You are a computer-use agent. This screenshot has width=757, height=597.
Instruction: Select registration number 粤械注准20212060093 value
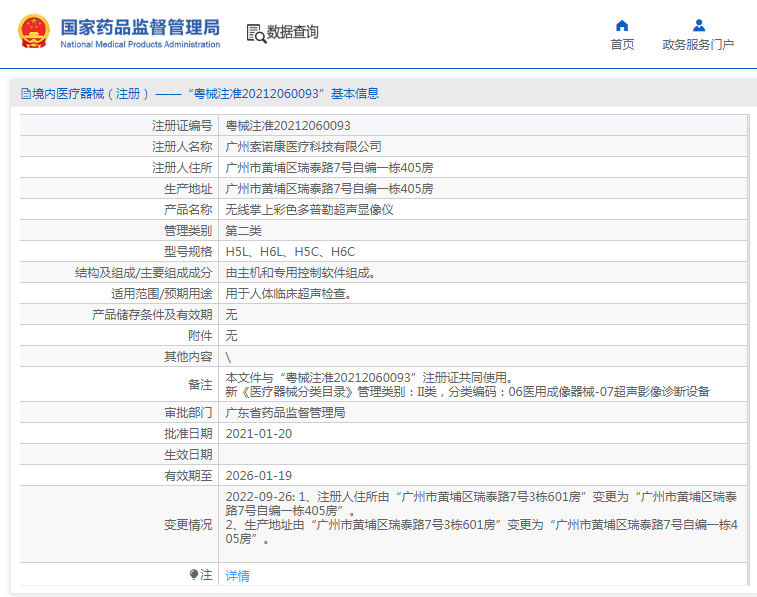[x=288, y=125]
